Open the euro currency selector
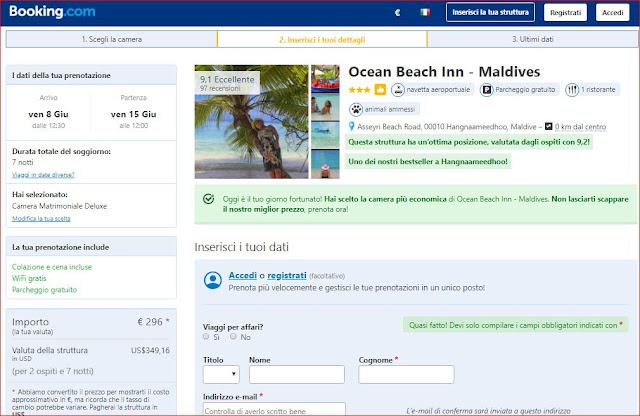 click(398, 13)
